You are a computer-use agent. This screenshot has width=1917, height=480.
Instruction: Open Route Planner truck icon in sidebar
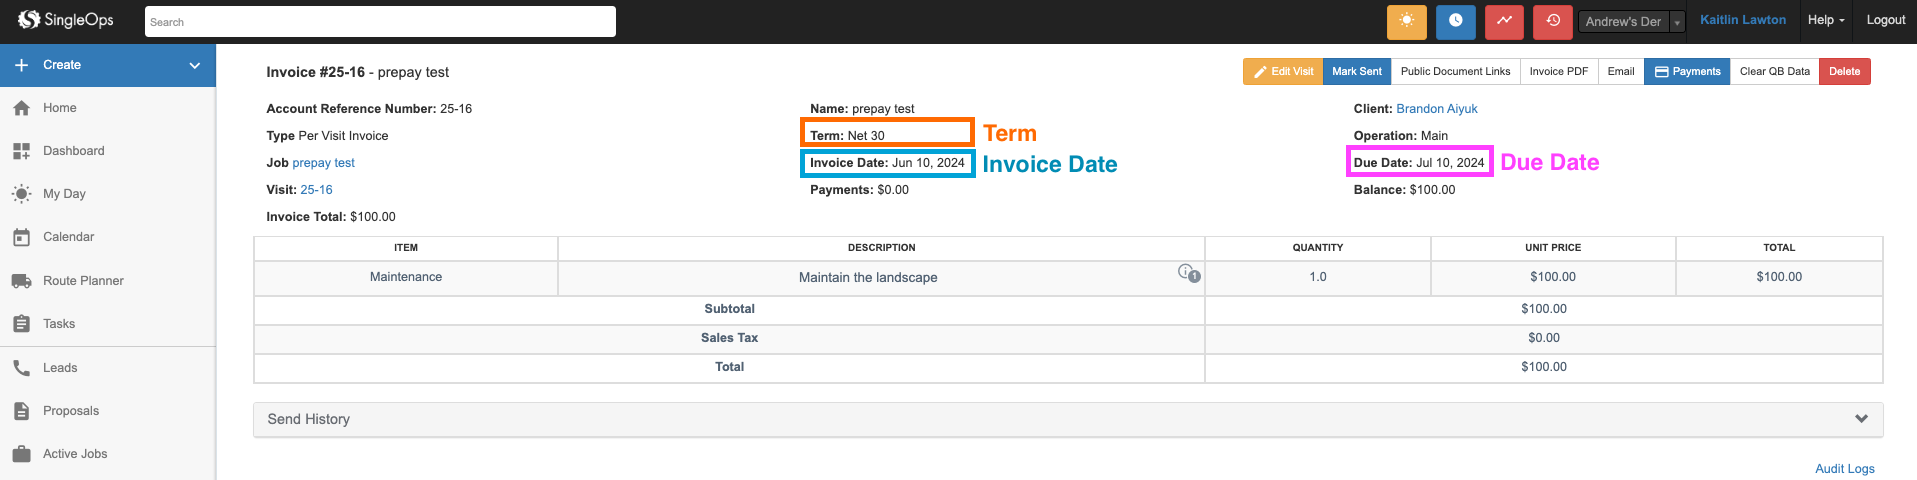tap(21, 281)
